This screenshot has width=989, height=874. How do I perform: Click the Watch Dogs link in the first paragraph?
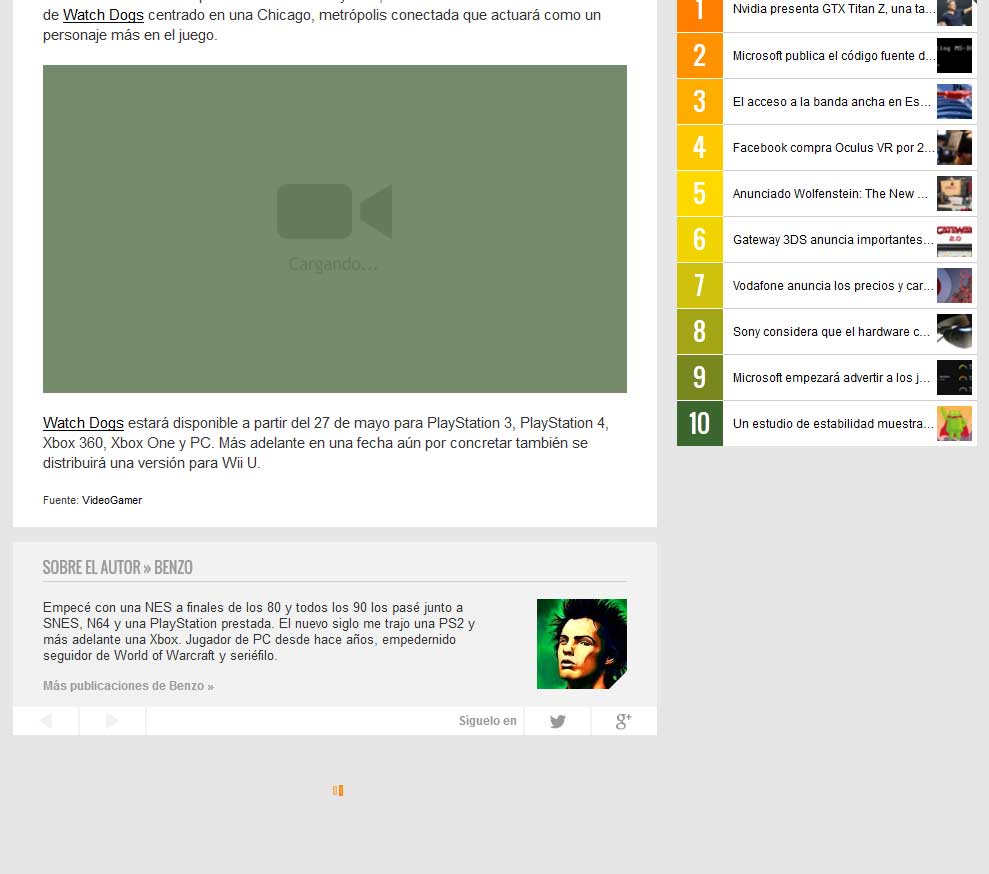tap(103, 15)
